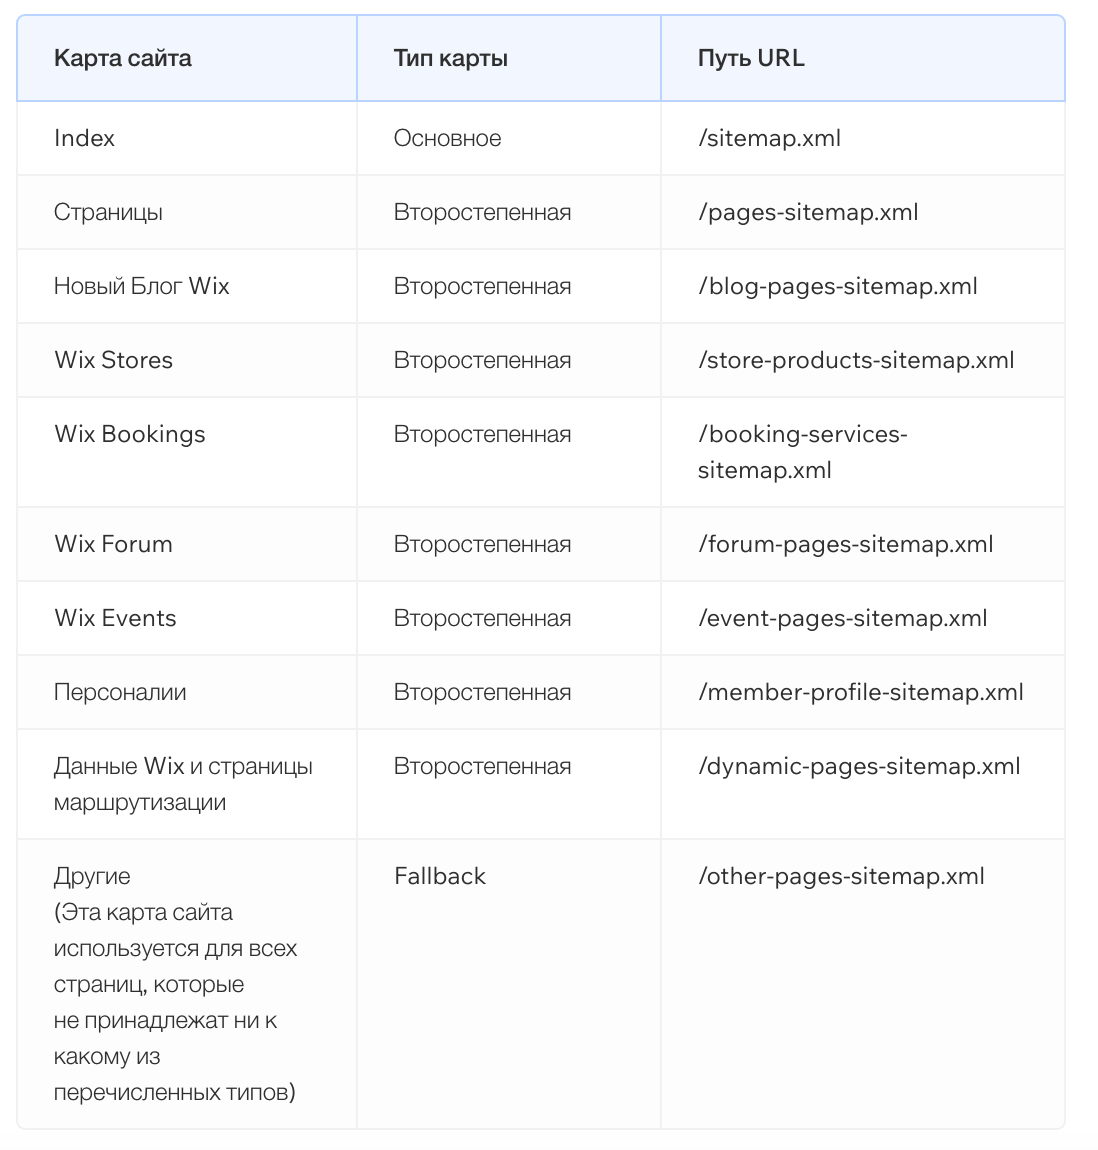Viewport: 1098px width, 1150px height.
Task: Select the "Страницы" row name
Action: pyautogui.click(x=108, y=212)
